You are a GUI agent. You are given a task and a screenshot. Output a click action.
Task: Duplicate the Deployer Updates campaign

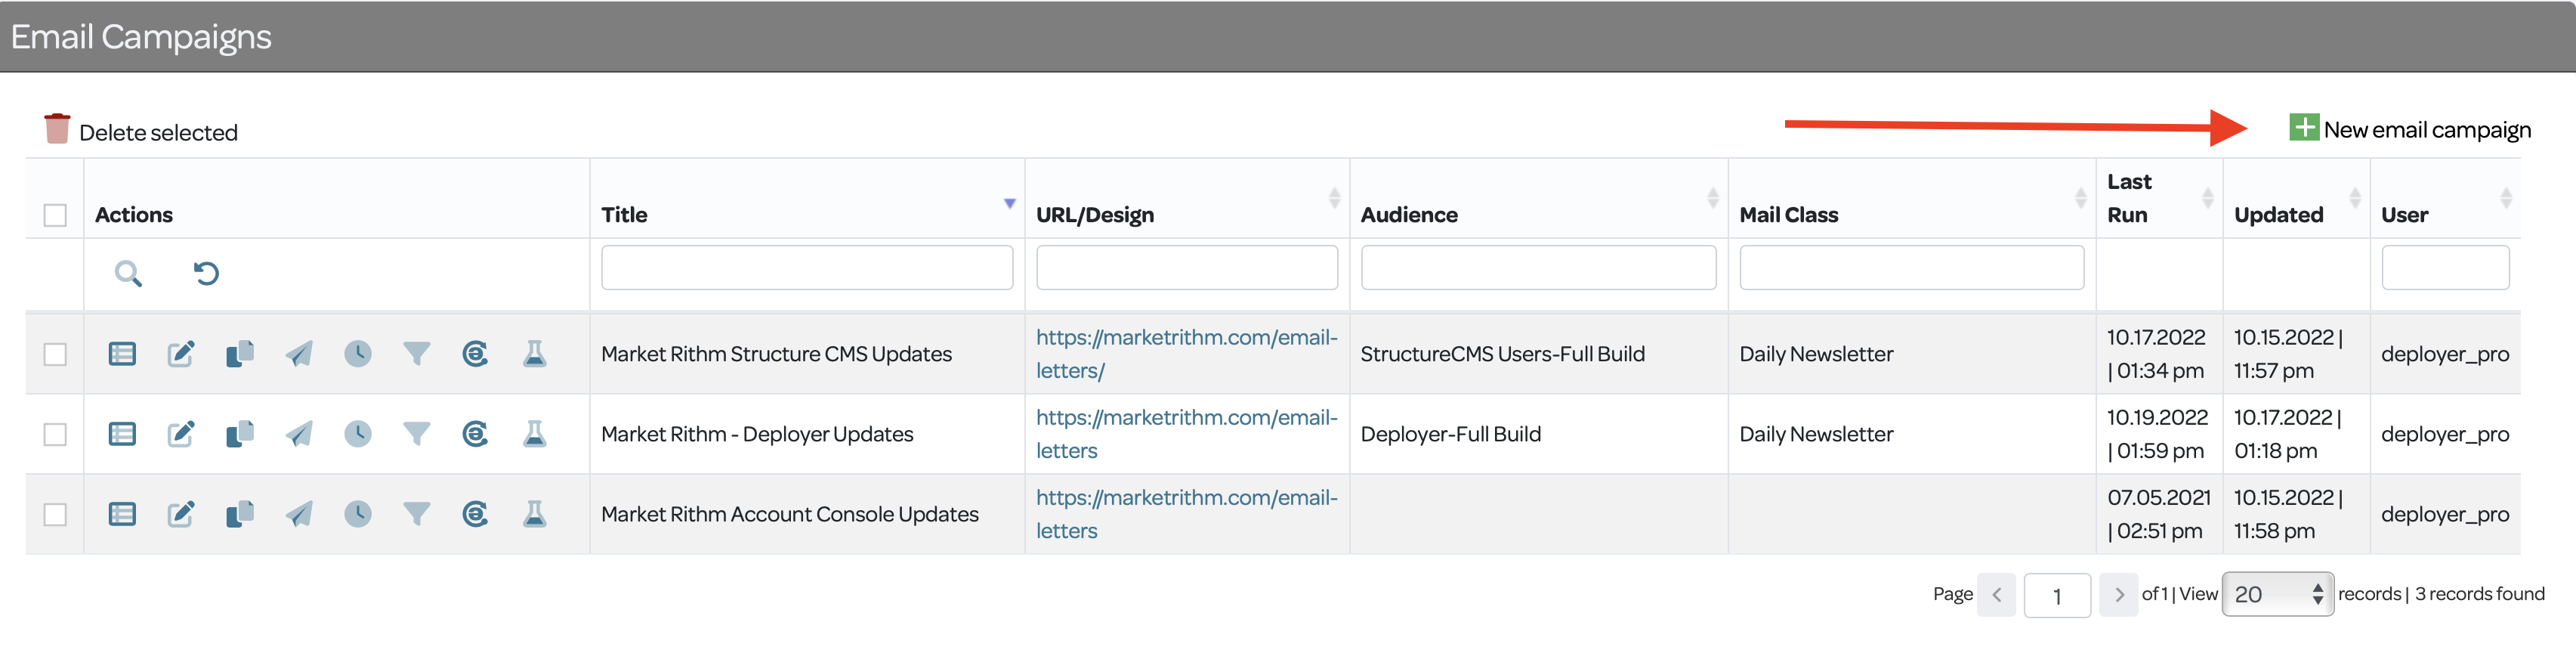point(240,434)
